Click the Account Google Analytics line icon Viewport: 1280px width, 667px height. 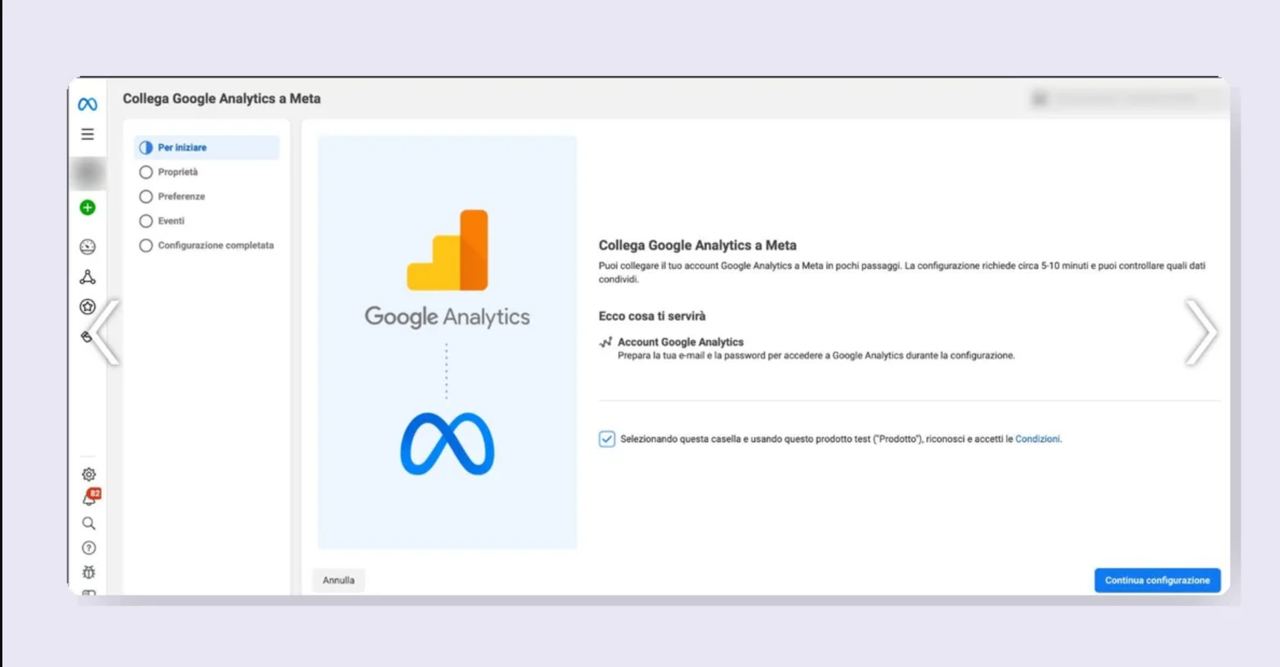pos(605,342)
